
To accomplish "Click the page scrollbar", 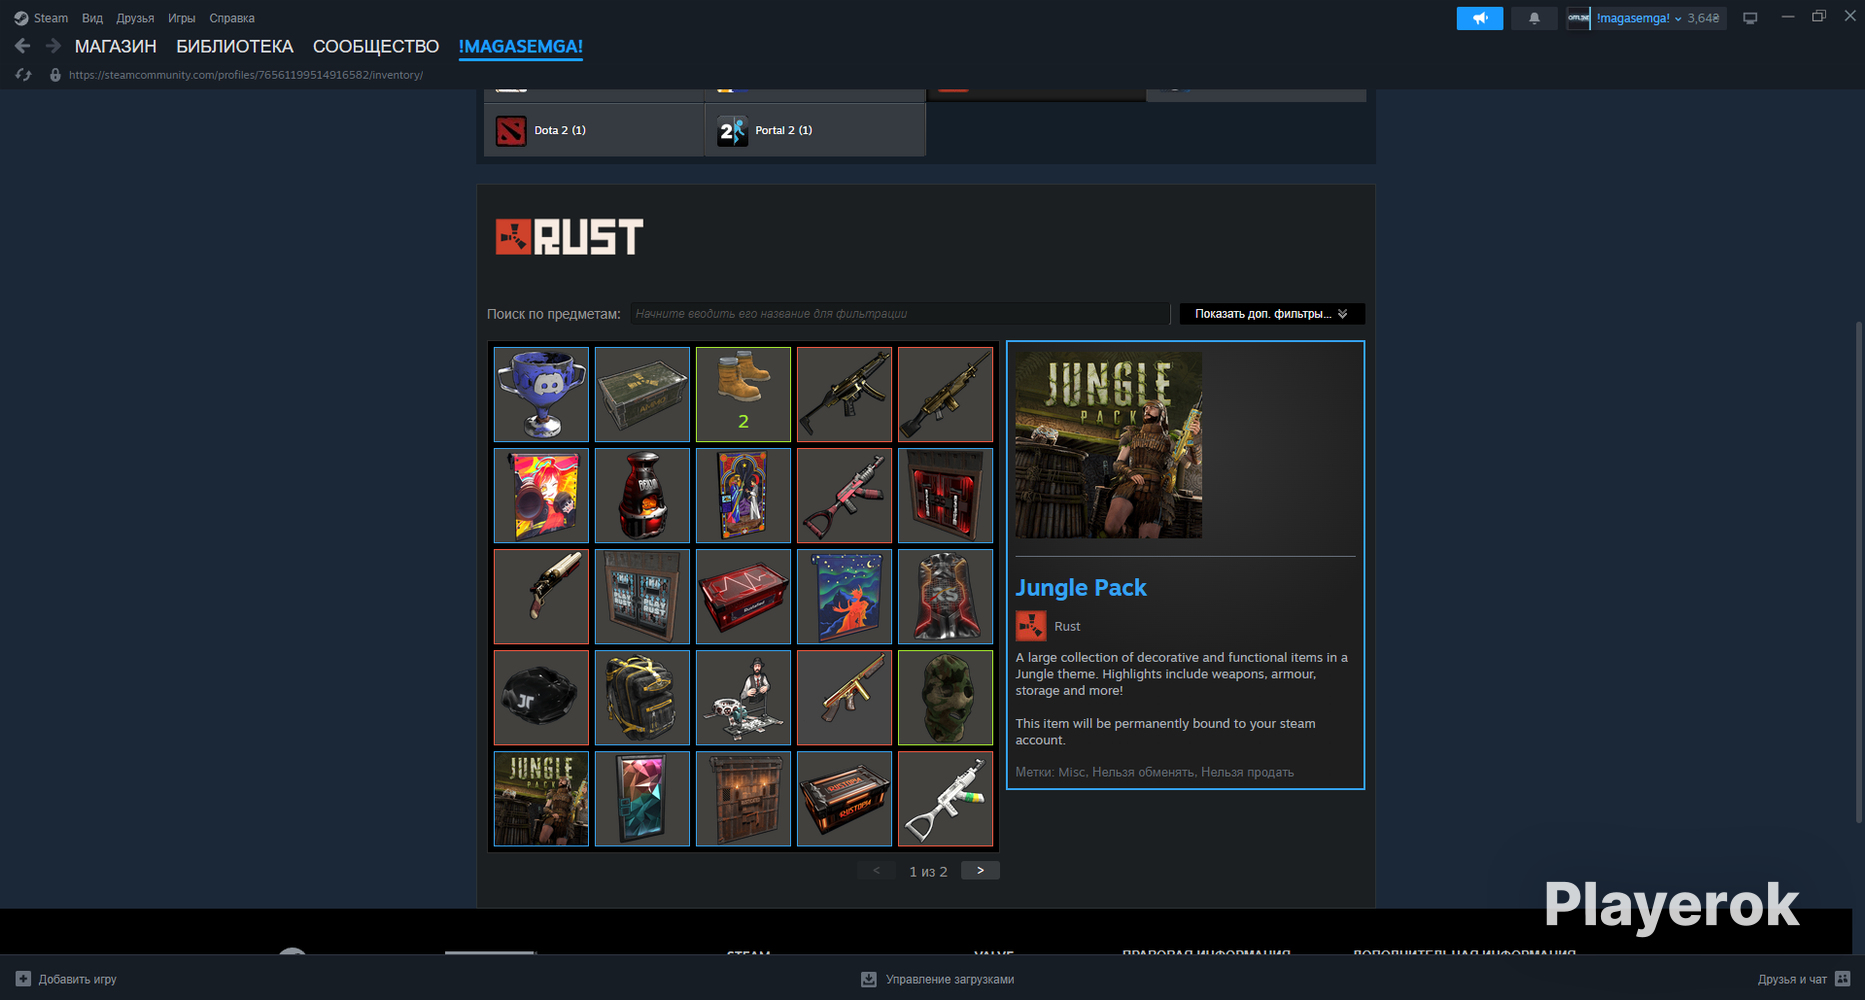I will (1858, 570).
